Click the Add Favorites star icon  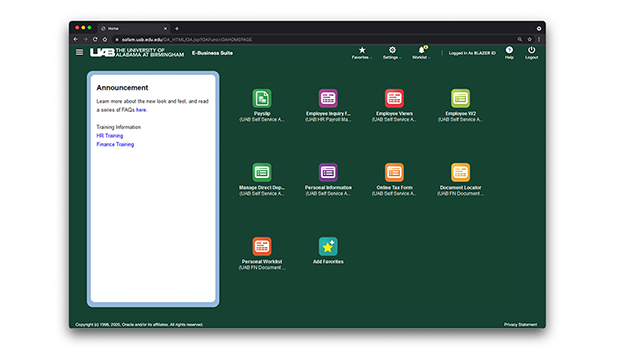328,246
